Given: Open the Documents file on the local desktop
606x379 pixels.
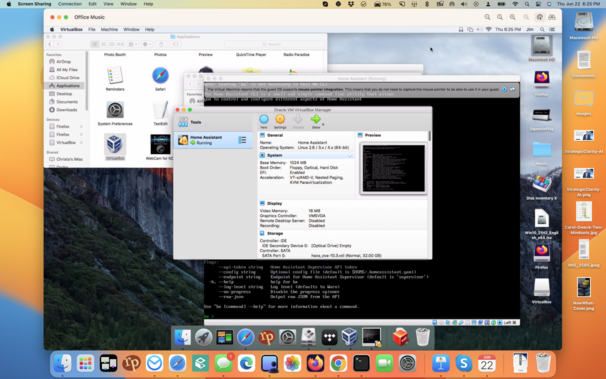Looking at the screenshot, I should click(x=584, y=61).
